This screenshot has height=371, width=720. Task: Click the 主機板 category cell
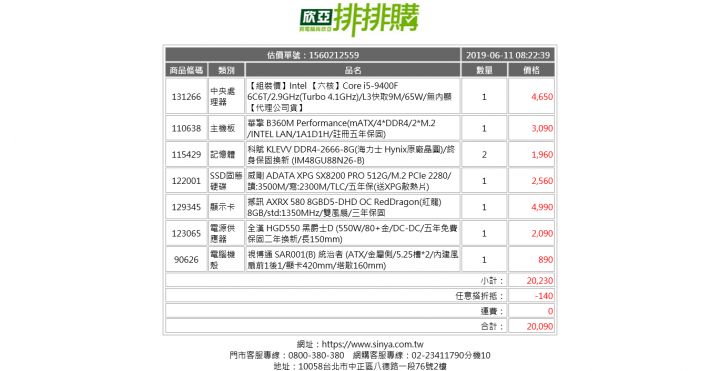[226, 129]
